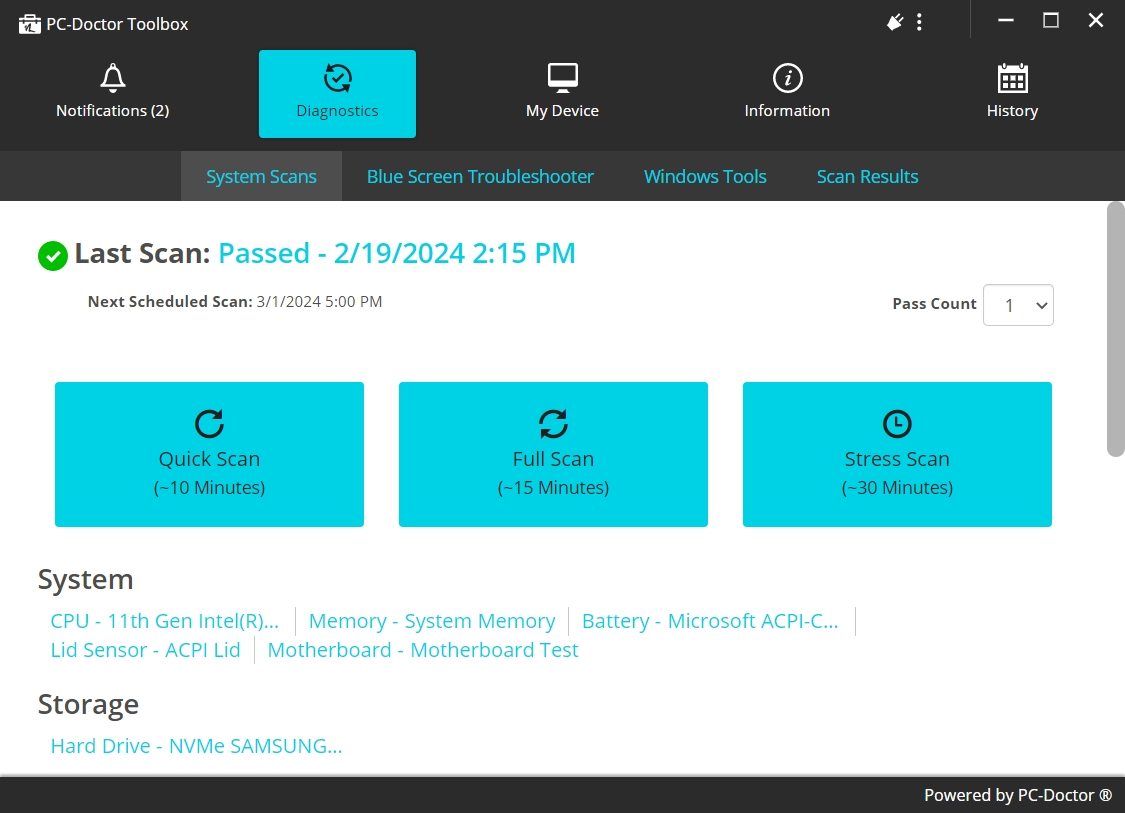Minimize the PC-Doctor Toolbox window

(x=1006, y=21)
